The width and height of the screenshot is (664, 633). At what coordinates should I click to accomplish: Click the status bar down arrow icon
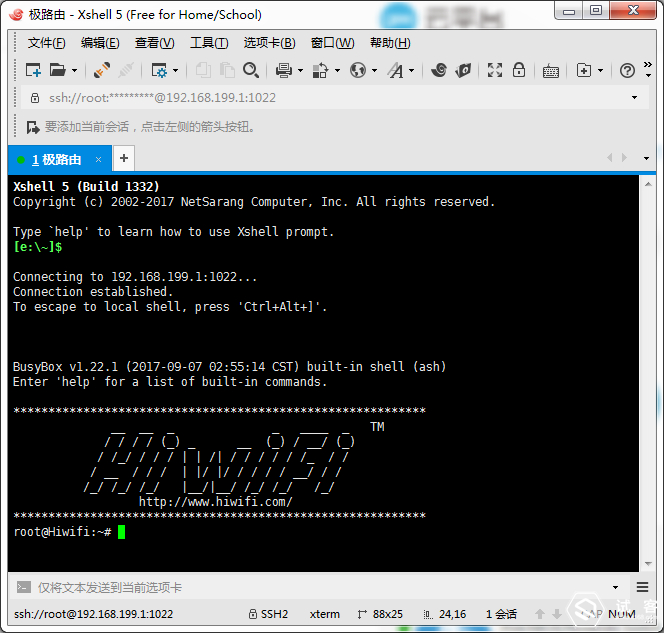coord(557,614)
